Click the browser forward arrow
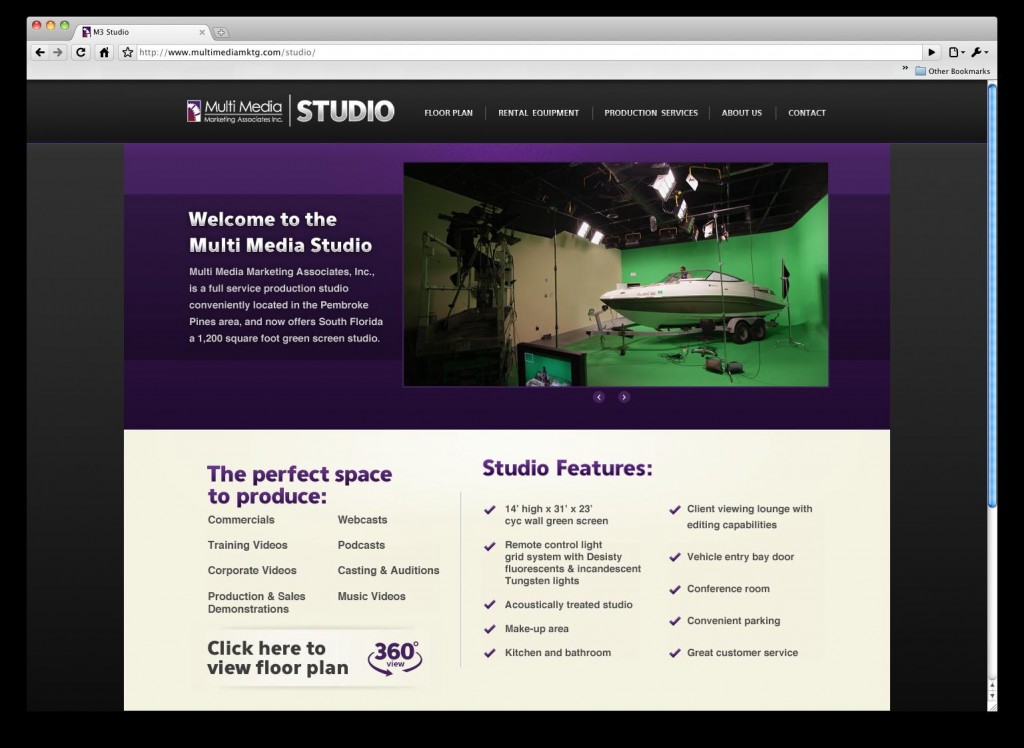 (58, 52)
